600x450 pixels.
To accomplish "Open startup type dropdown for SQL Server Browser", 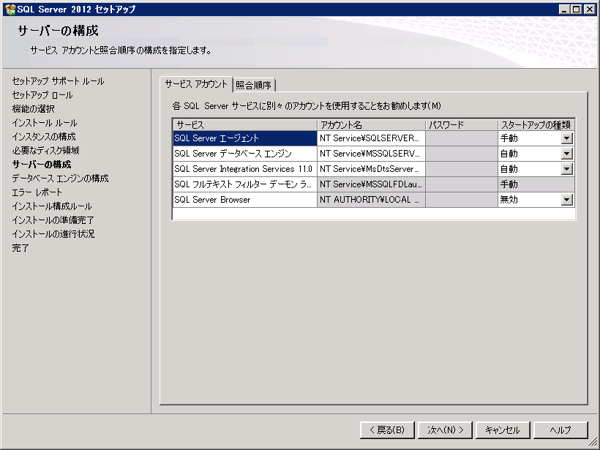I will (x=566, y=199).
